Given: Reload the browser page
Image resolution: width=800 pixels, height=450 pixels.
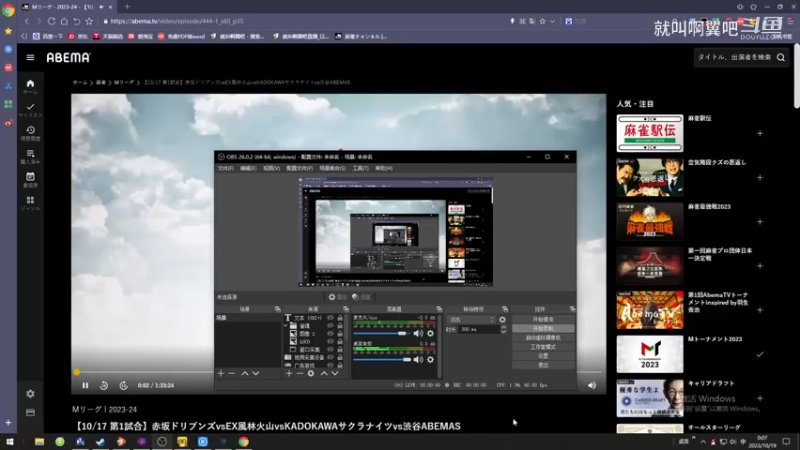Looking at the screenshot, I should click(52, 21).
